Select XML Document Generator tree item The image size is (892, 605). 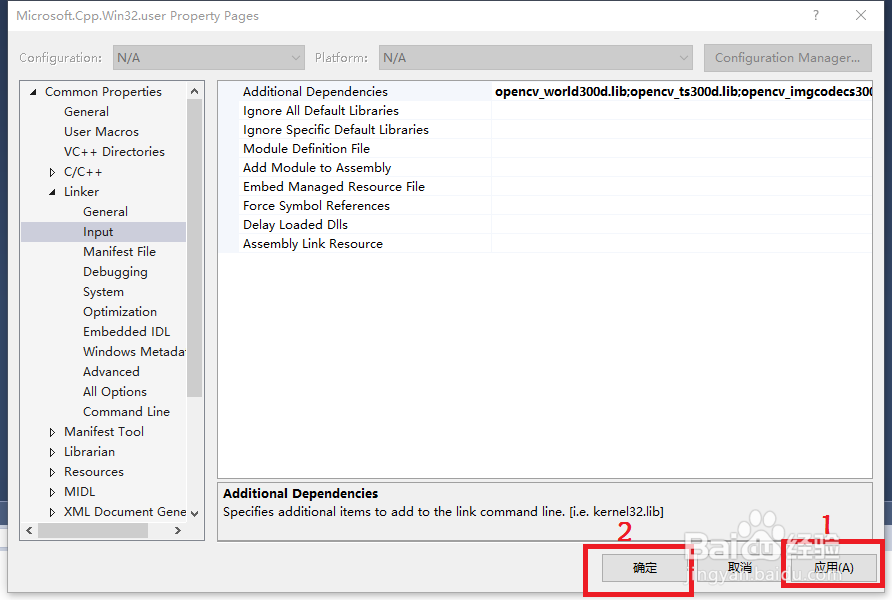click(125, 512)
